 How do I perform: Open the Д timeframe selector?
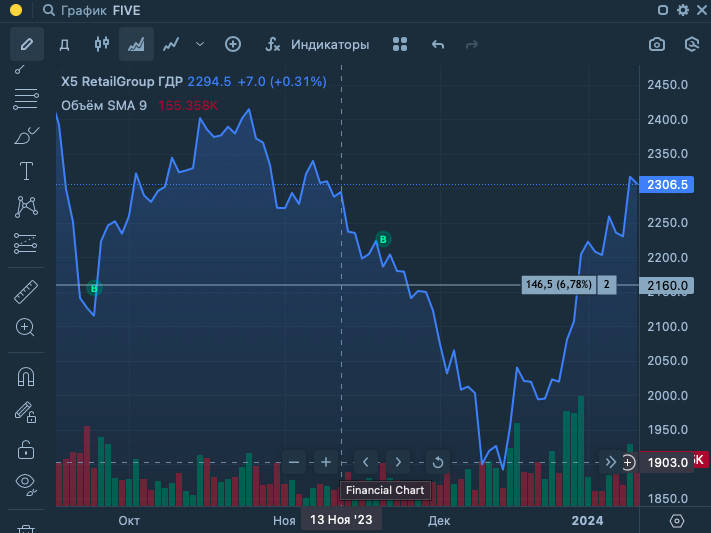click(64, 44)
